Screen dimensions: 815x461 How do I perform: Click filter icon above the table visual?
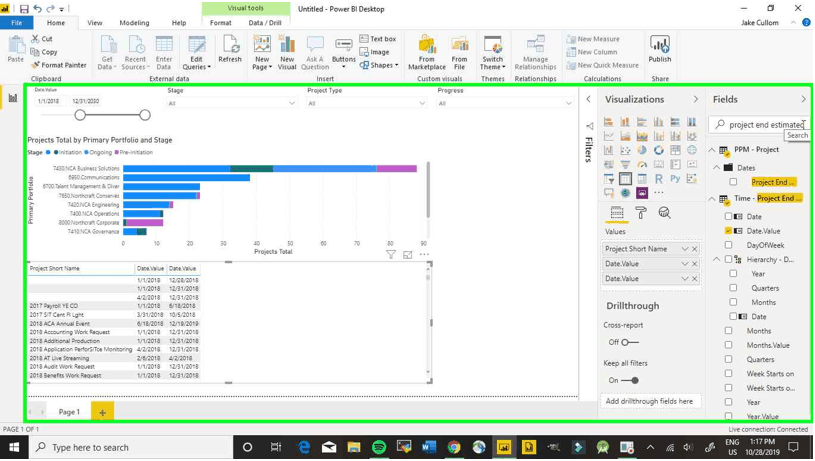coord(391,255)
